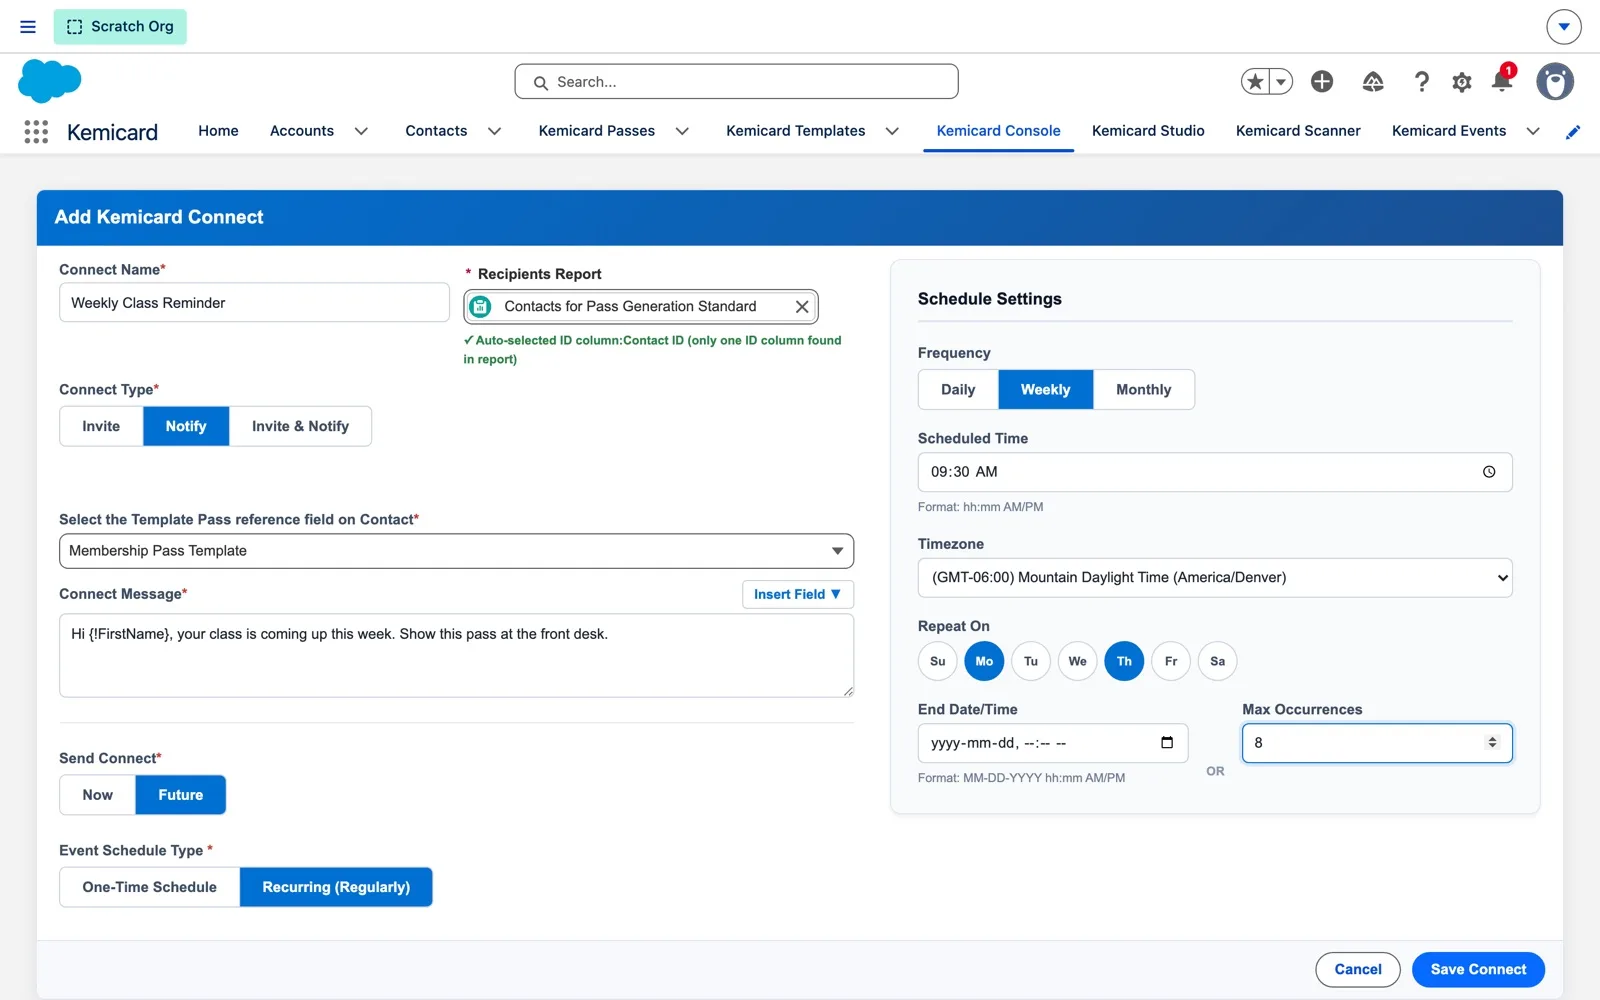Set frequency to Monthly

[x=1144, y=390]
